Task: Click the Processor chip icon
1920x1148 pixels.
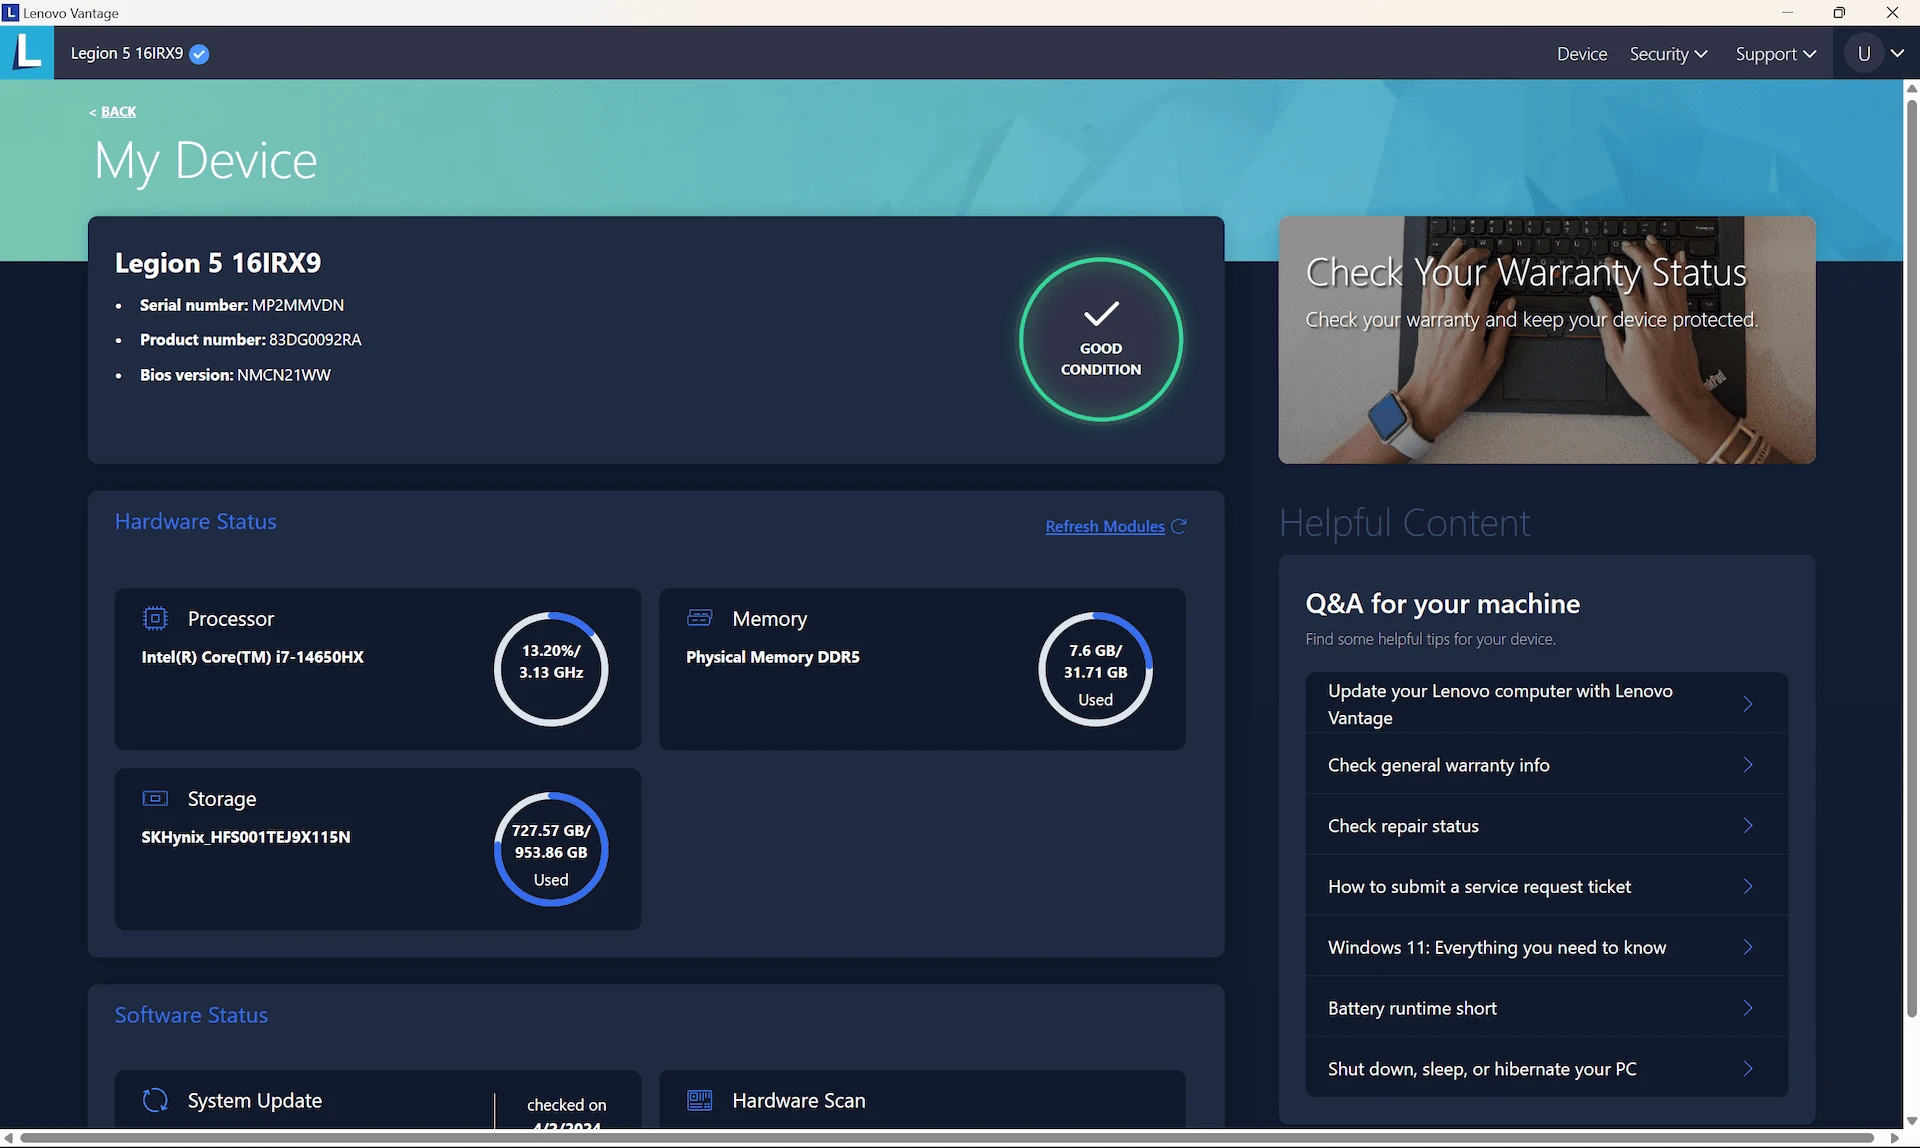Action: pyautogui.click(x=155, y=618)
